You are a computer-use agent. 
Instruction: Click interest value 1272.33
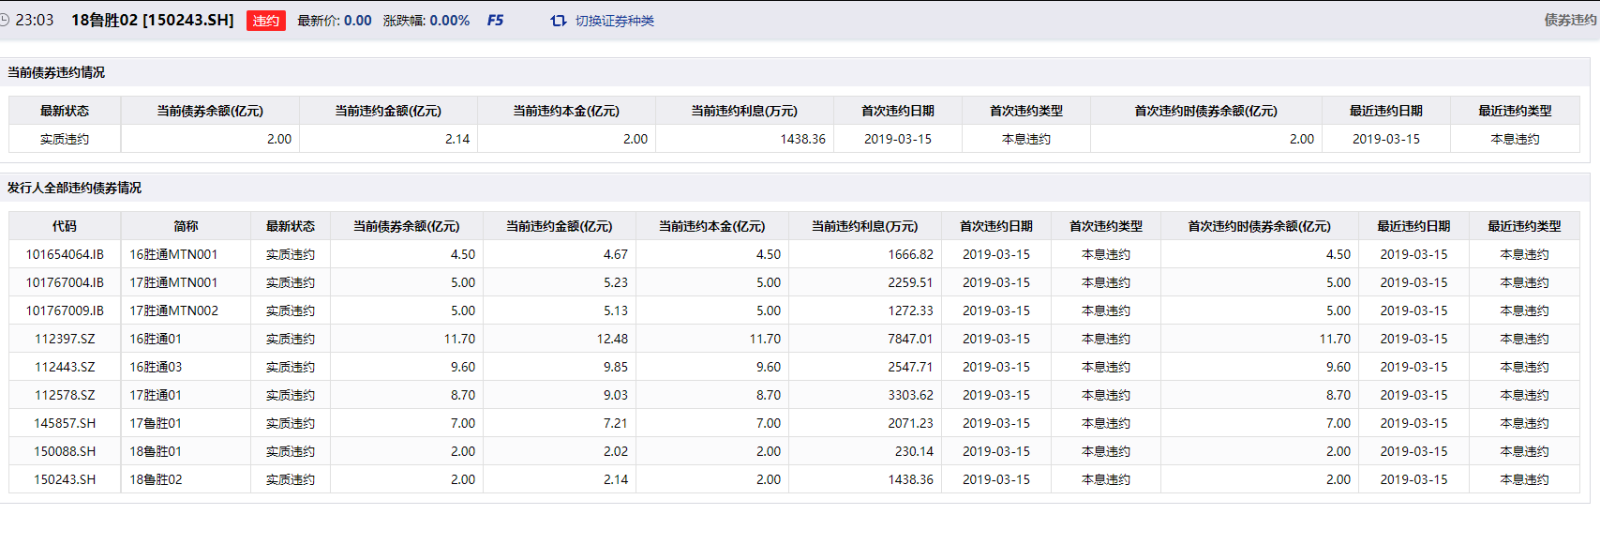point(910,310)
